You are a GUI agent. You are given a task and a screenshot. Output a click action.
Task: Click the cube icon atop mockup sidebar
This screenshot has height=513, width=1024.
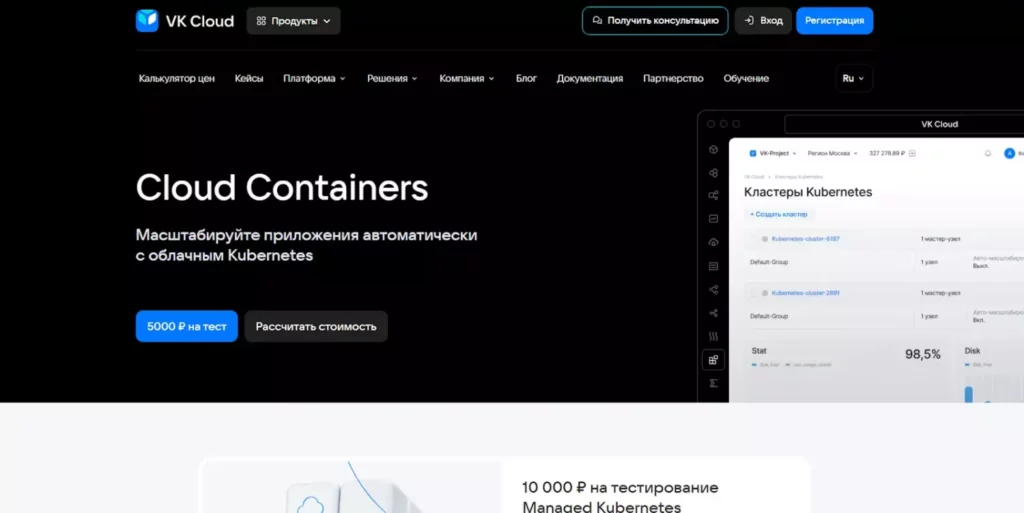pos(713,149)
